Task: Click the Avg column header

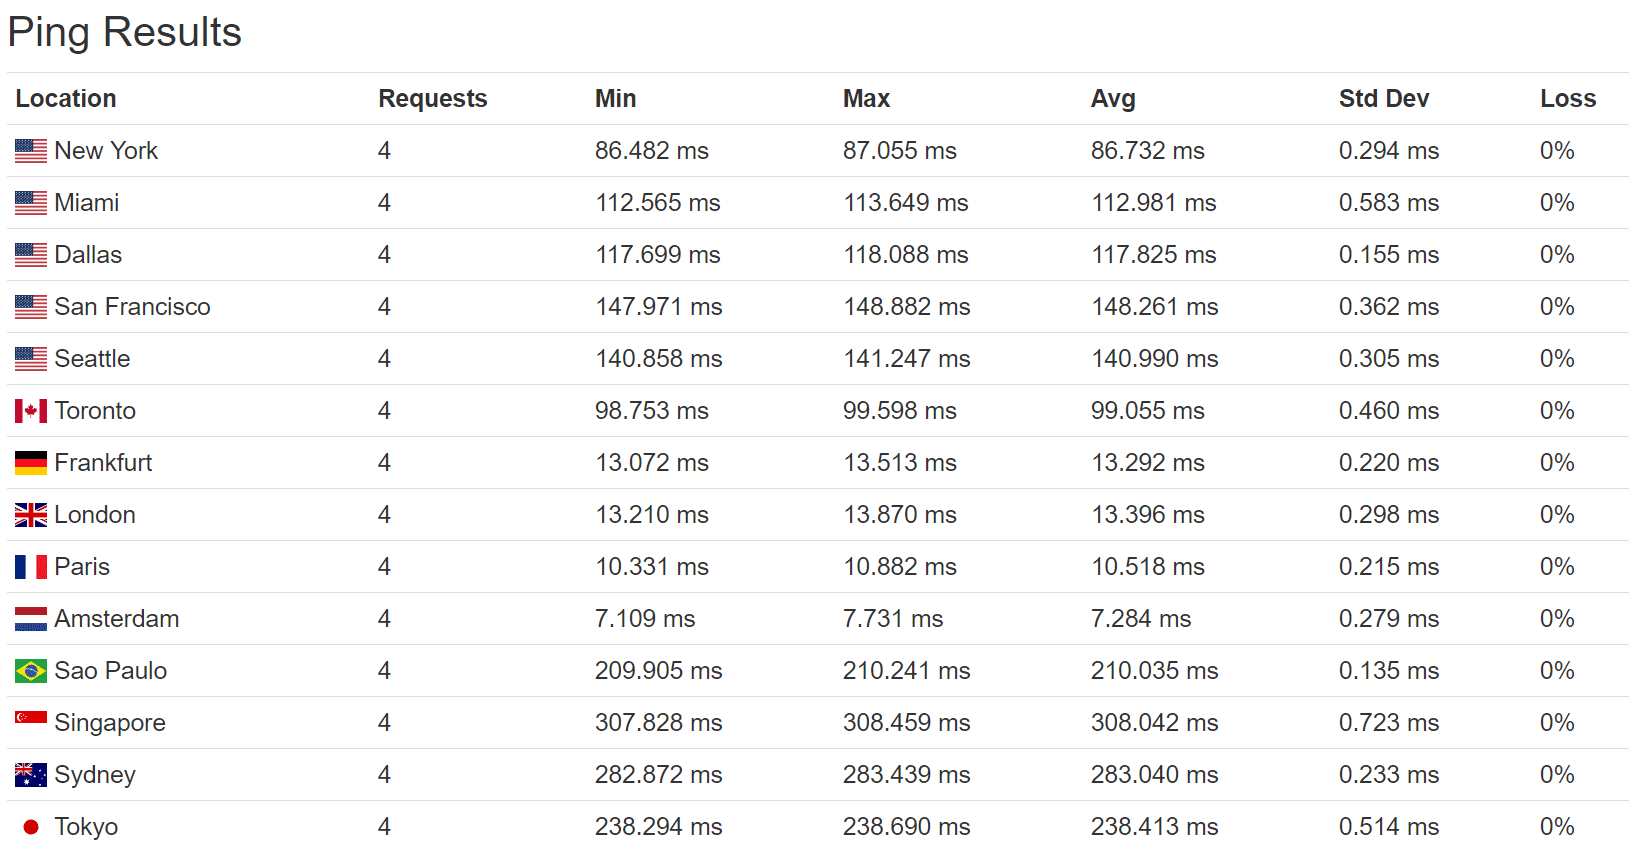Action: tap(1113, 99)
